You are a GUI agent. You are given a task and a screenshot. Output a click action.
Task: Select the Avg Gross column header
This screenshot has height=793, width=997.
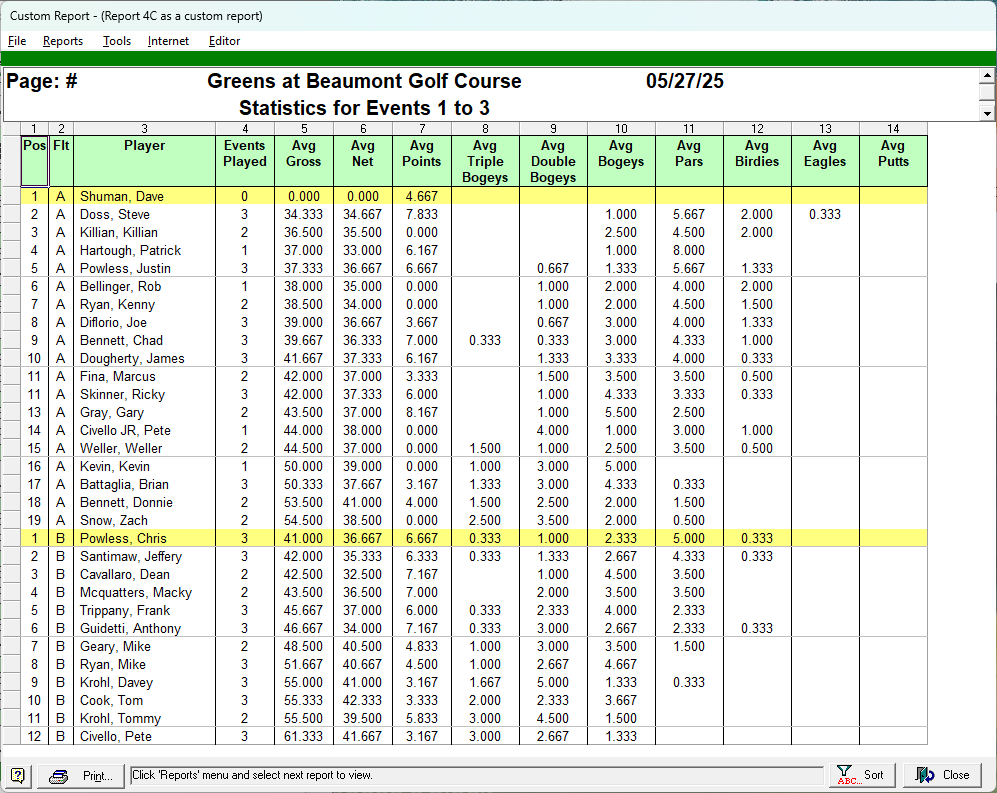303,154
